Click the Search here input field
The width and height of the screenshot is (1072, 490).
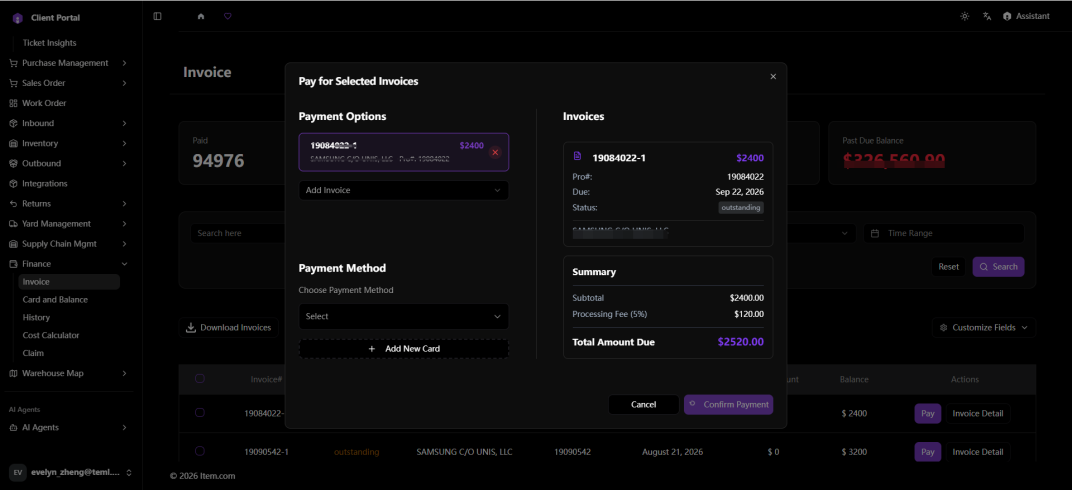[238, 233]
